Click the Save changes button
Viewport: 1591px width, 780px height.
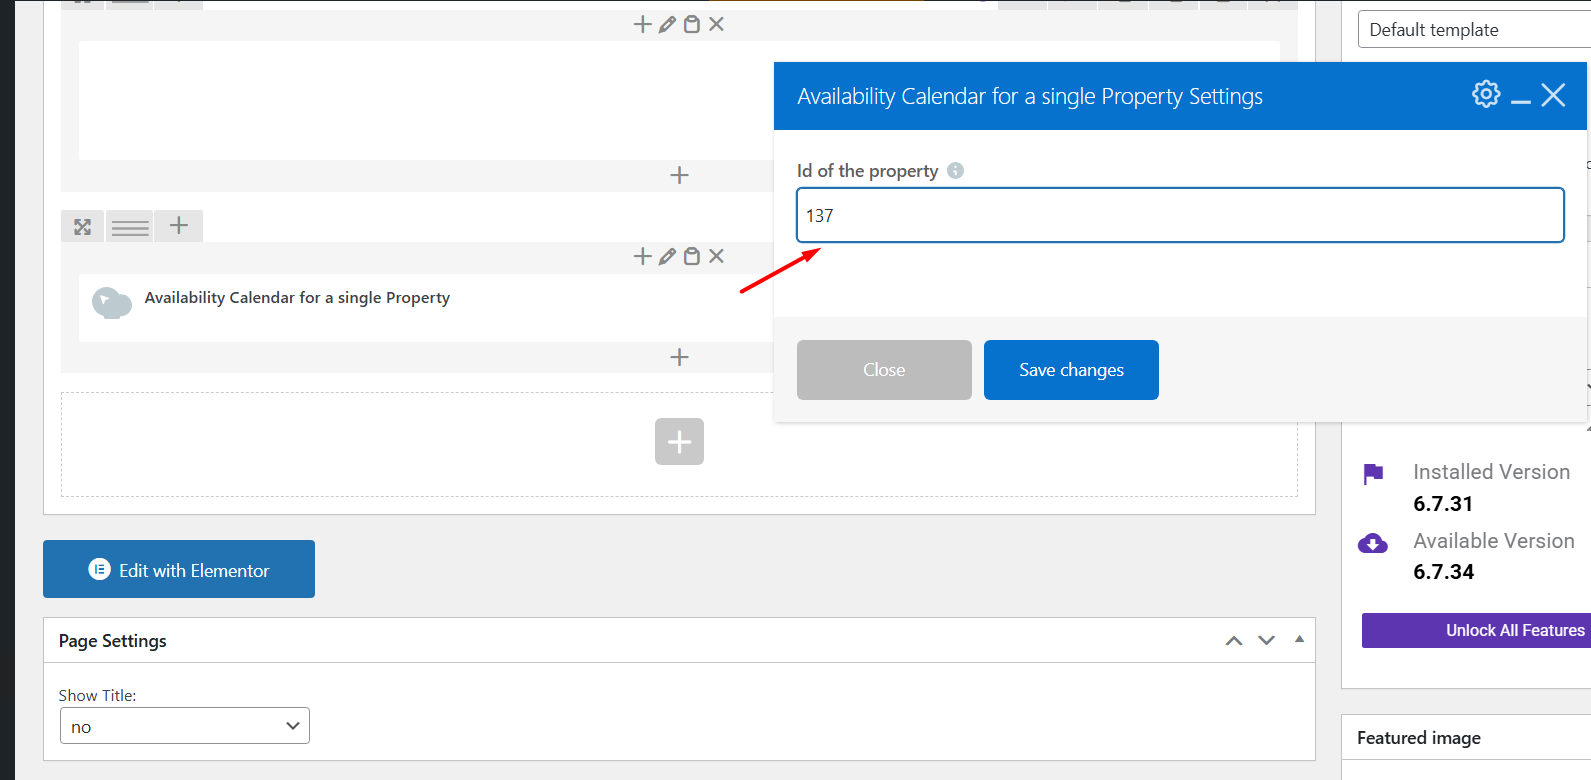pos(1071,370)
